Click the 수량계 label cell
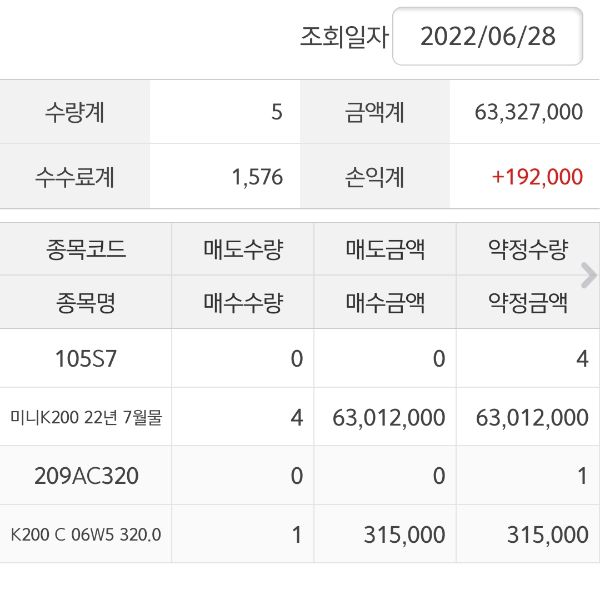 pyautogui.click(x=75, y=112)
